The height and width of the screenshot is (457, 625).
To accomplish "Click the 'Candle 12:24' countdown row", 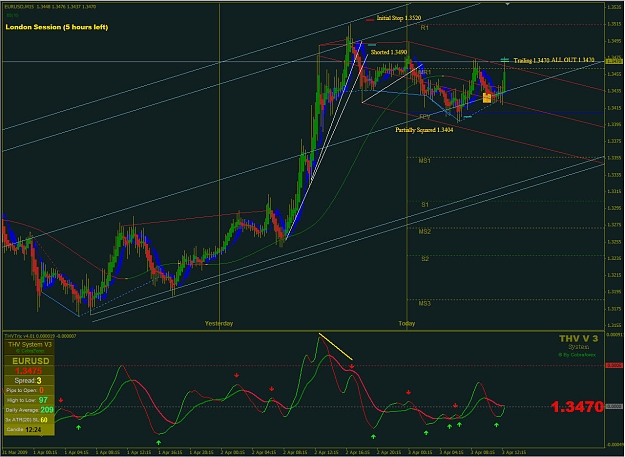I will pos(29,430).
